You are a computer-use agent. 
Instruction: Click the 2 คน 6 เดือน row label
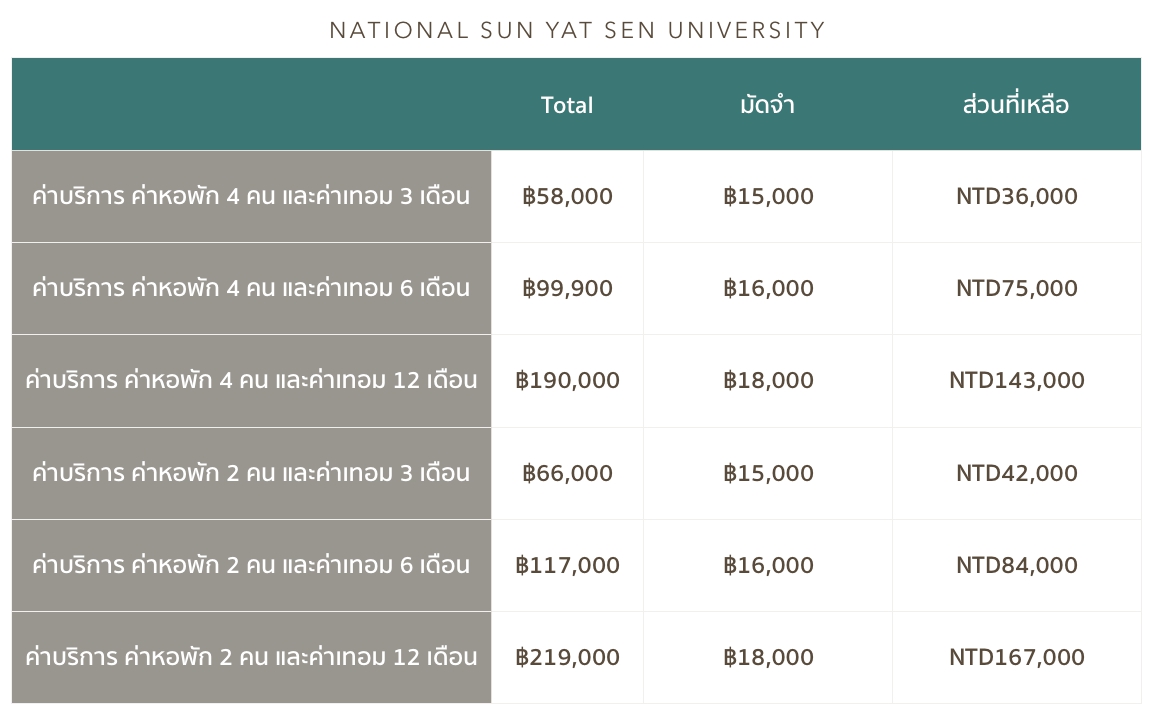pyautogui.click(x=251, y=565)
